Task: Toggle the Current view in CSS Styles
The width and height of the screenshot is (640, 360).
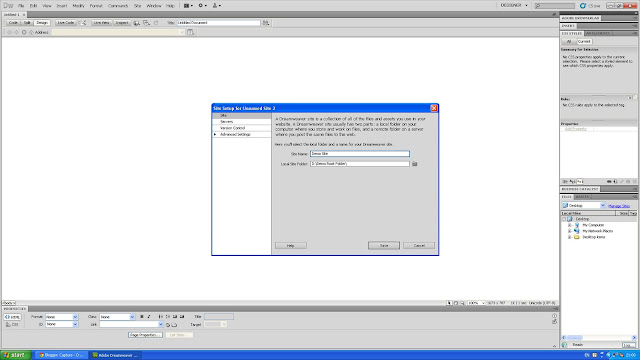Action: coord(584,41)
